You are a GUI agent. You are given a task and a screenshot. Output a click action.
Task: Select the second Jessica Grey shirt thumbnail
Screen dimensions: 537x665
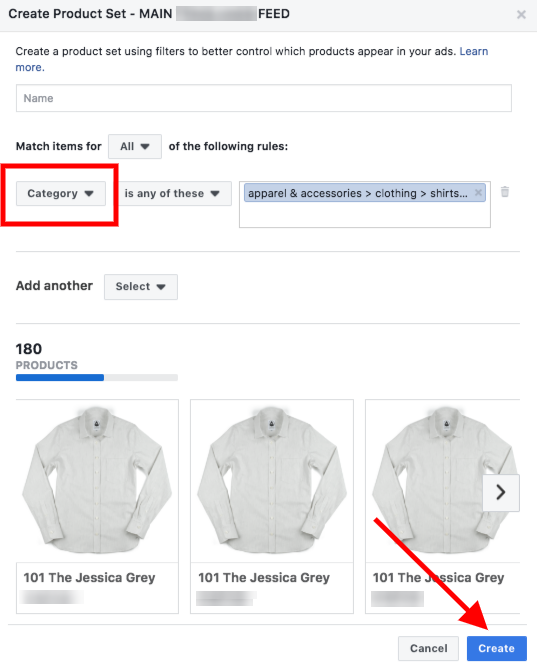pyautogui.click(x=272, y=481)
